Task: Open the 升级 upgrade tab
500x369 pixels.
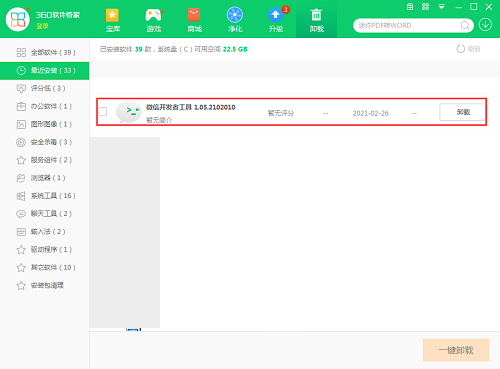Action: pyautogui.click(x=276, y=20)
